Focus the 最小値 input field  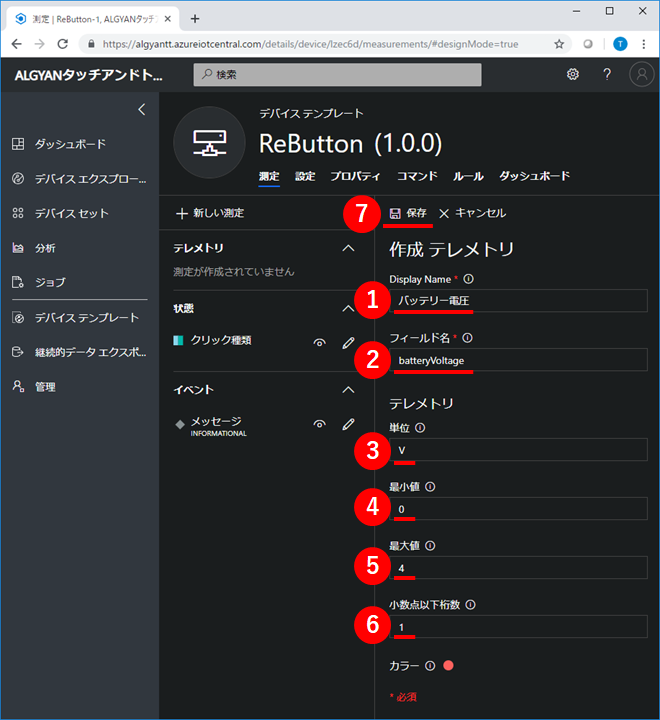tap(519, 509)
